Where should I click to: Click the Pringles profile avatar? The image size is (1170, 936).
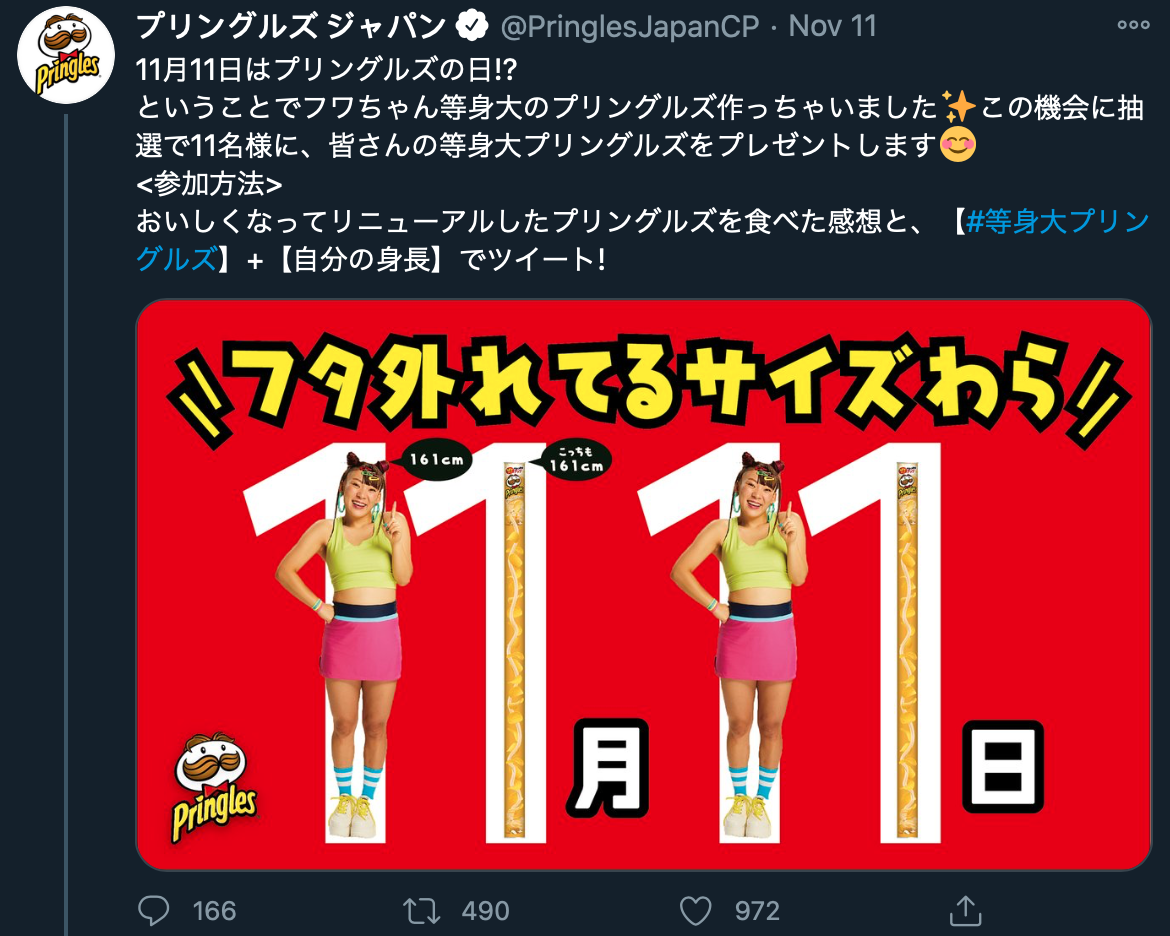[66, 55]
